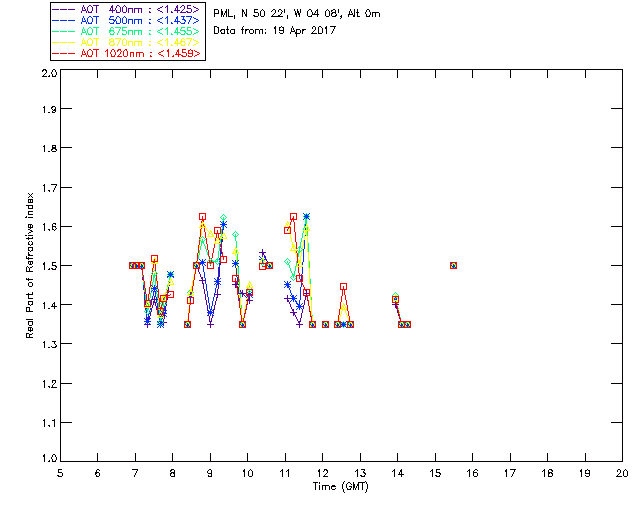This screenshot has height=512, width=640.
Task: Click the y-axis tick label 1.2
Action: [x=49, y=384]
